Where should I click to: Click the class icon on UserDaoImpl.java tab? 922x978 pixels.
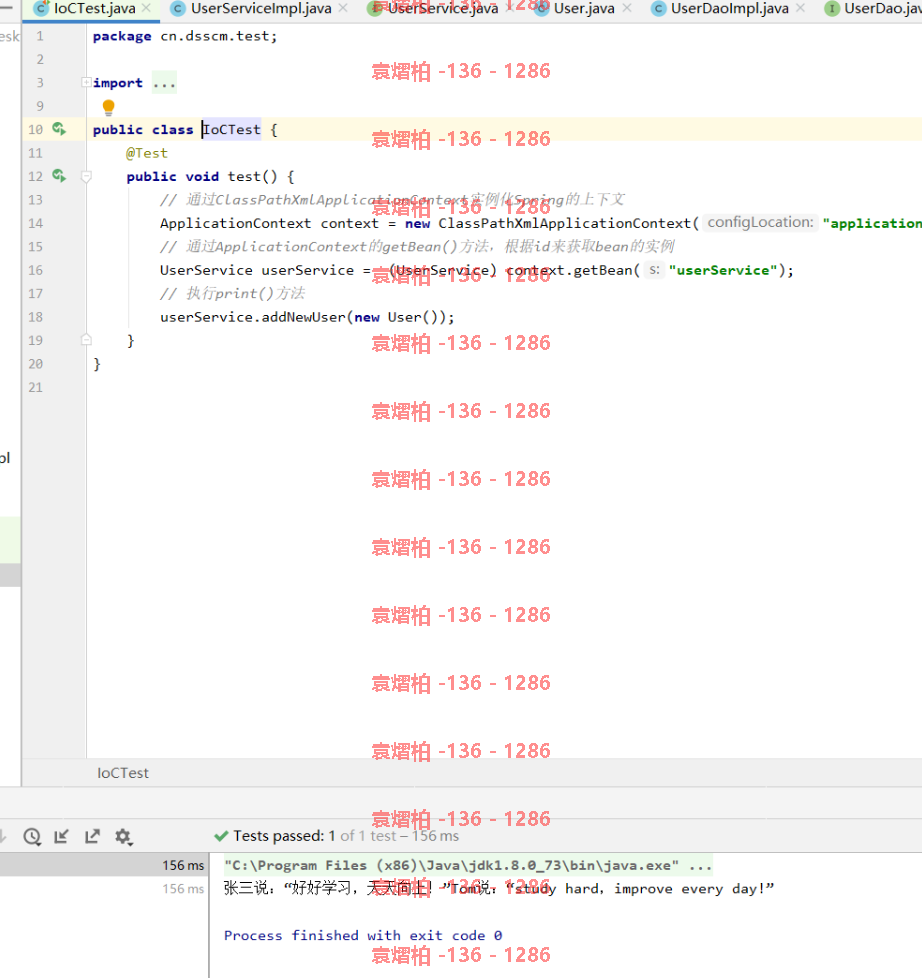658,9
